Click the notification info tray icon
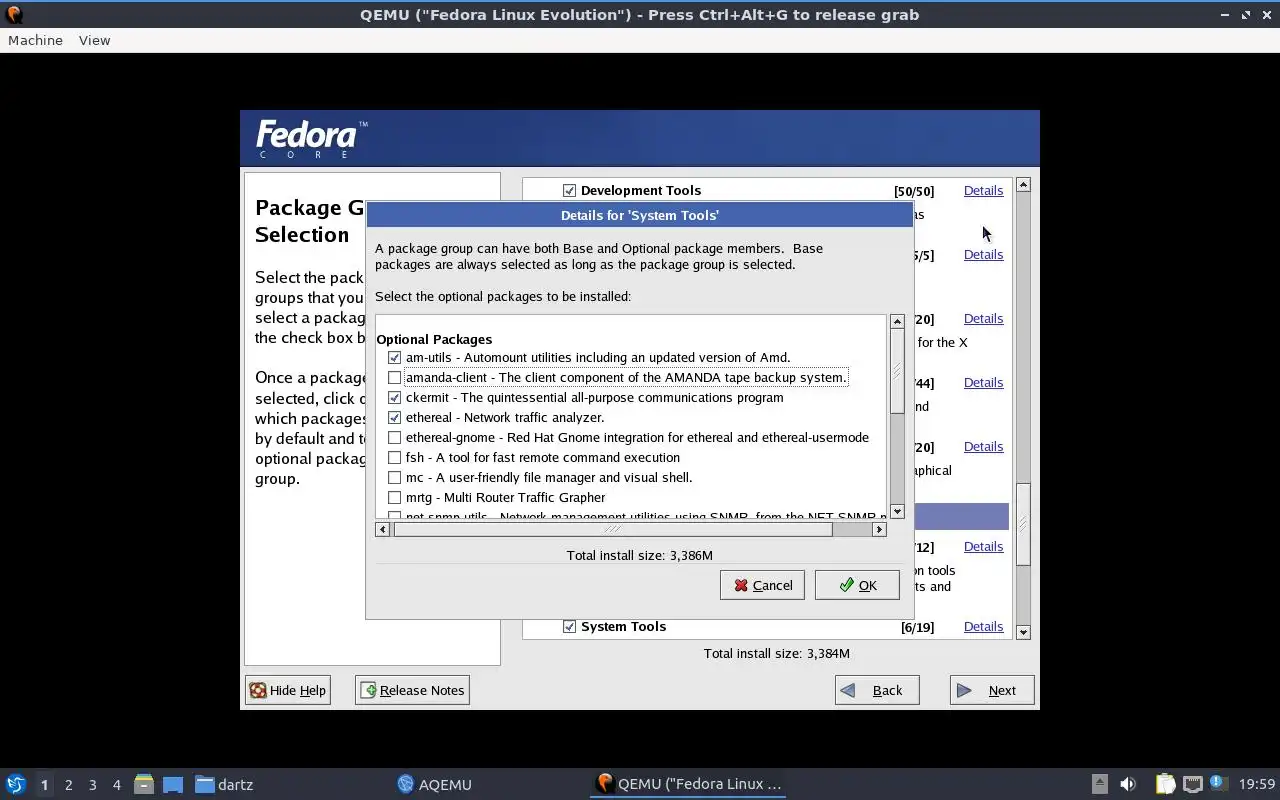 [1217, 783]
